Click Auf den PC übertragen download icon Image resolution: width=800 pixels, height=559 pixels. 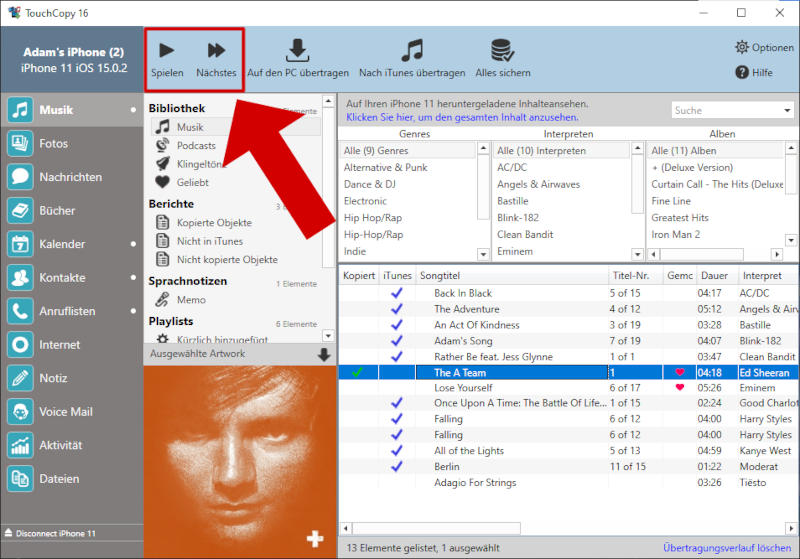point(297,50)
